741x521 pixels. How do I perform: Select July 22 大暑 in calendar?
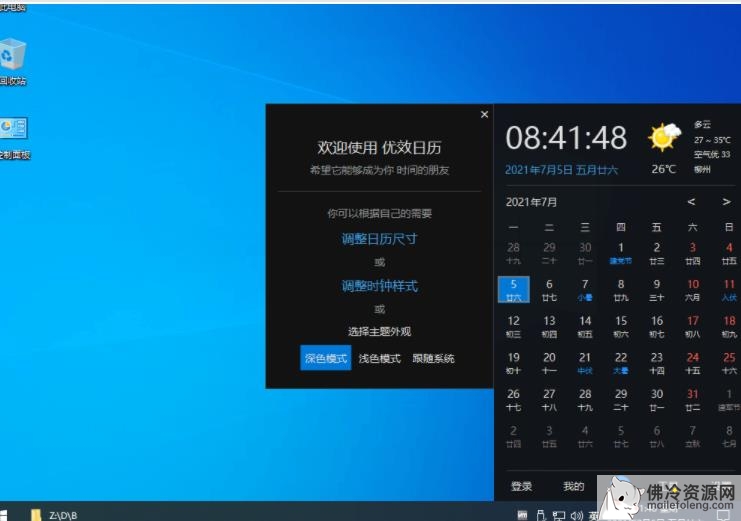(621, 362)
